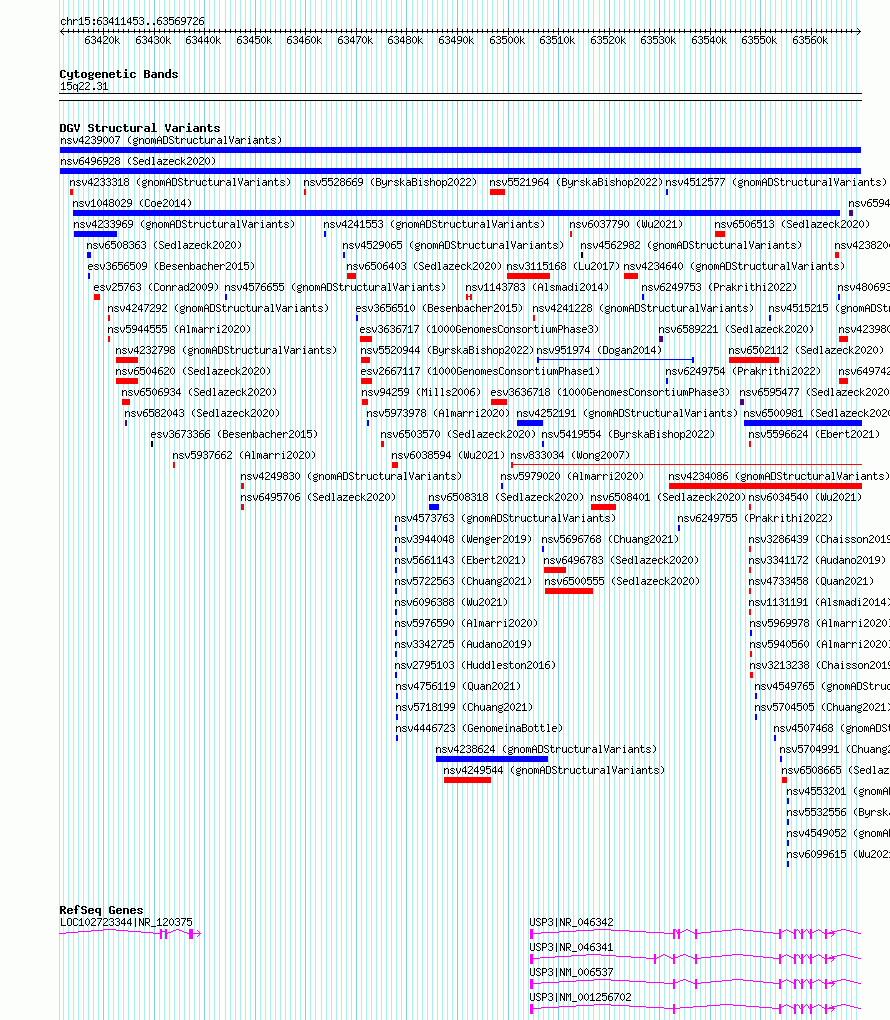Open the nsv3944048 (Wenger2019) label
Image resolution: width=890 pixels, height=1020 pixels.
[463, 540]
